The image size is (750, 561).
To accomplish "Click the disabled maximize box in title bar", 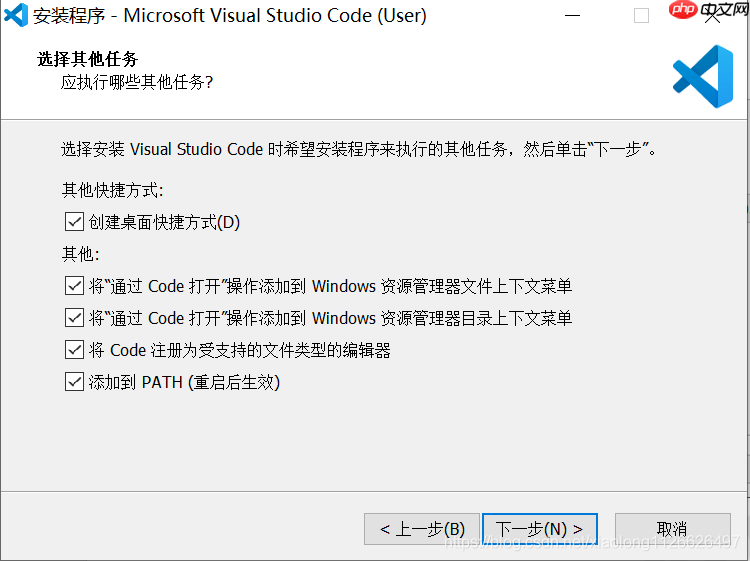I will (x=641, y=15).
